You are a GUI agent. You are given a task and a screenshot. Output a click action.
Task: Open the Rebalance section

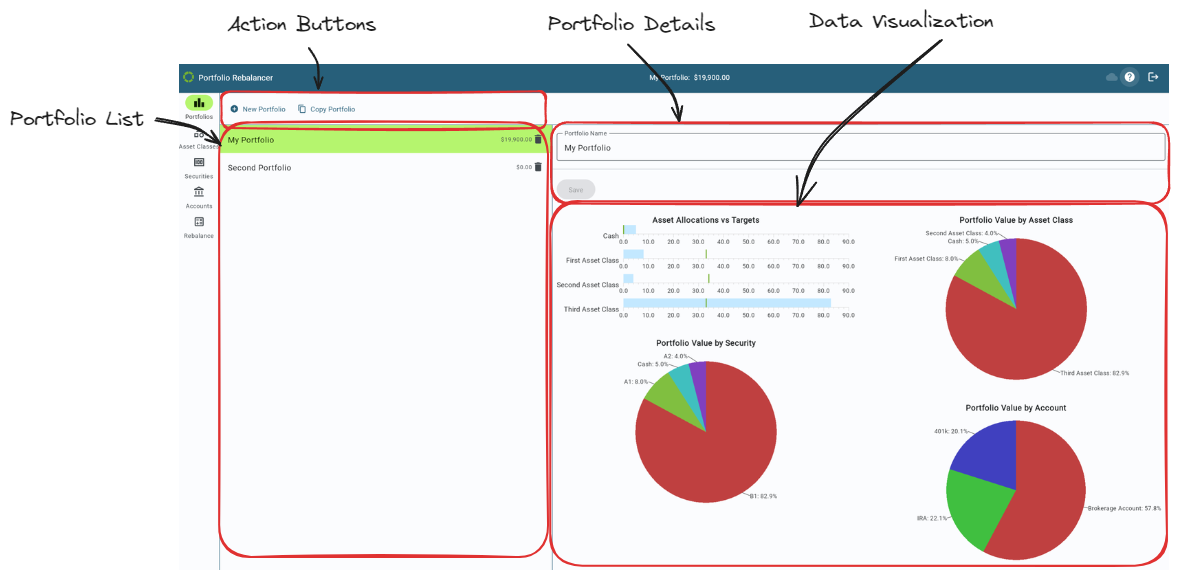click(x=197, y=220)
